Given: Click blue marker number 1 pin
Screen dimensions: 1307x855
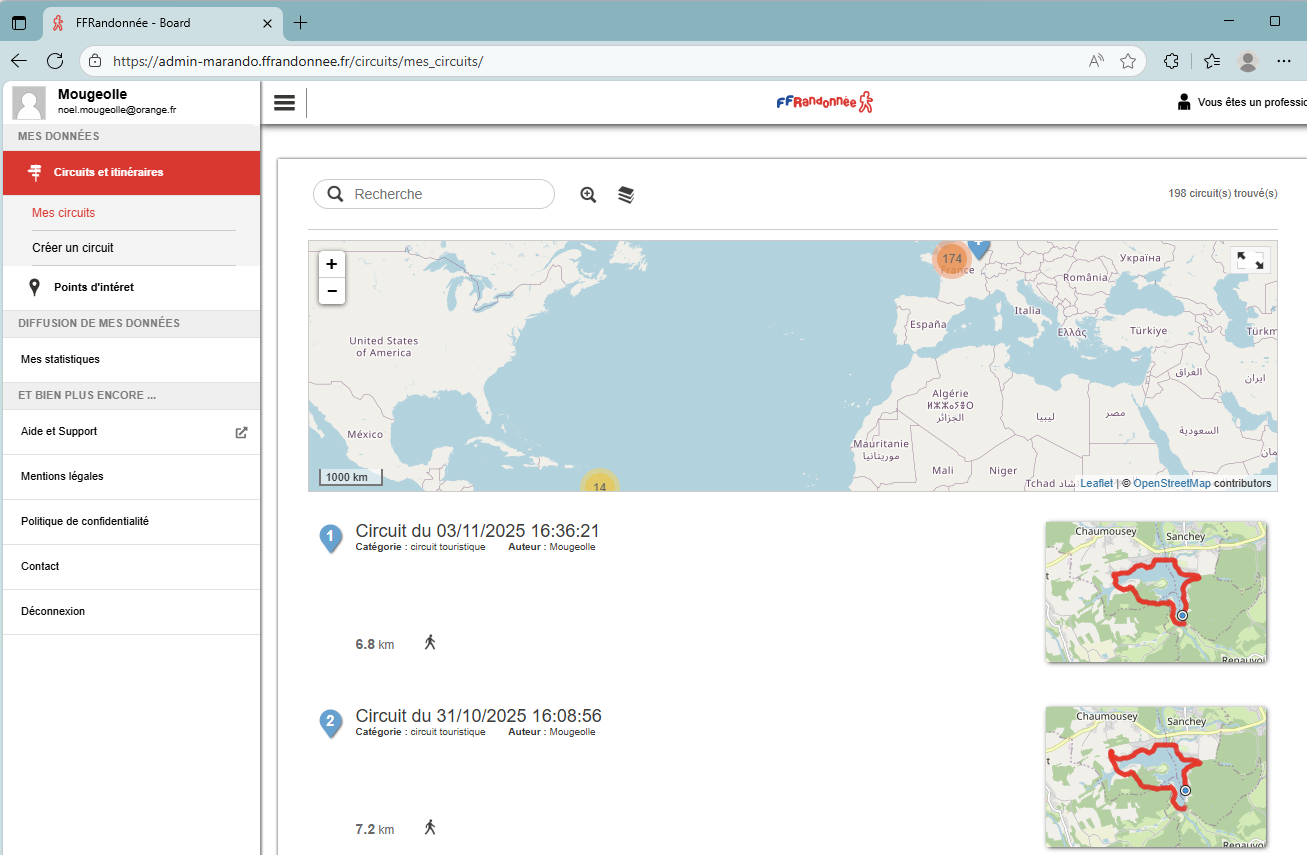Looking at the screenshot, I should click(x=330, y=537).
